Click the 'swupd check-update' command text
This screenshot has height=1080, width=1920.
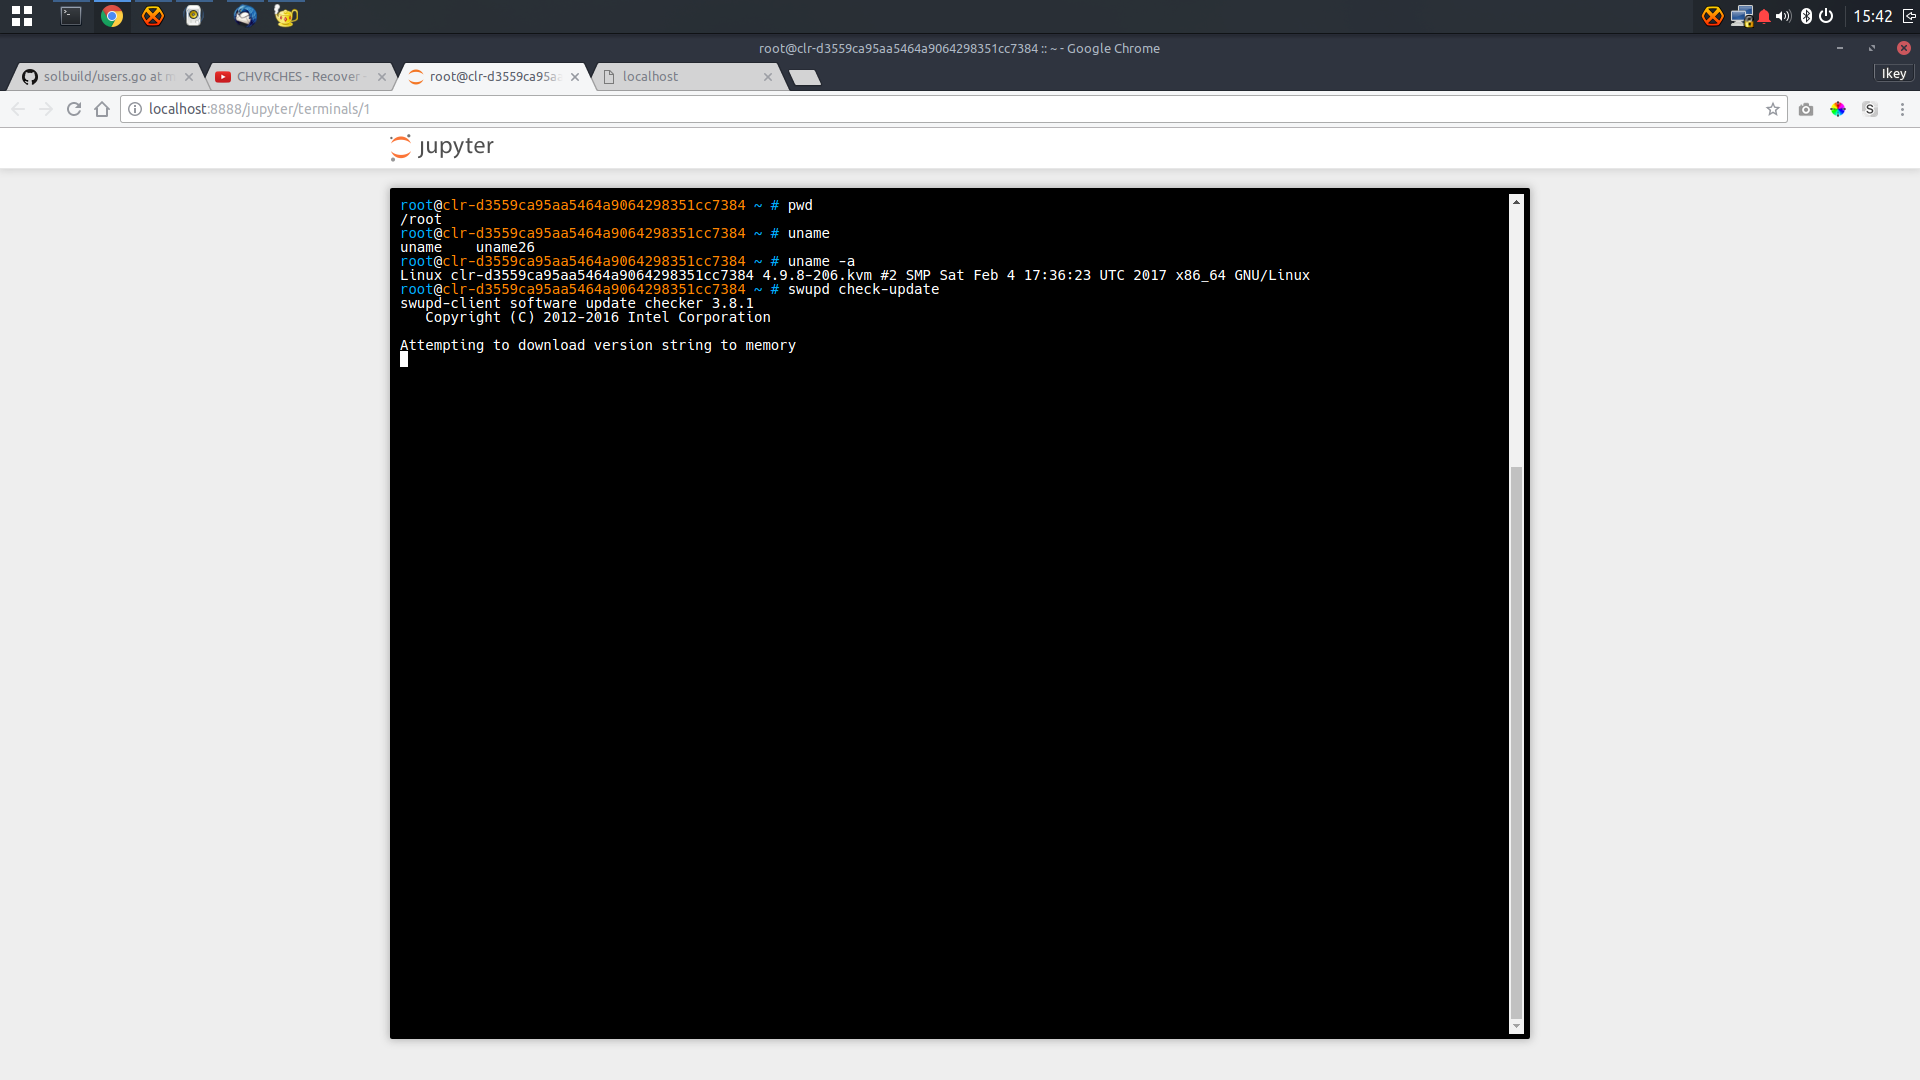tap(863, 289)
